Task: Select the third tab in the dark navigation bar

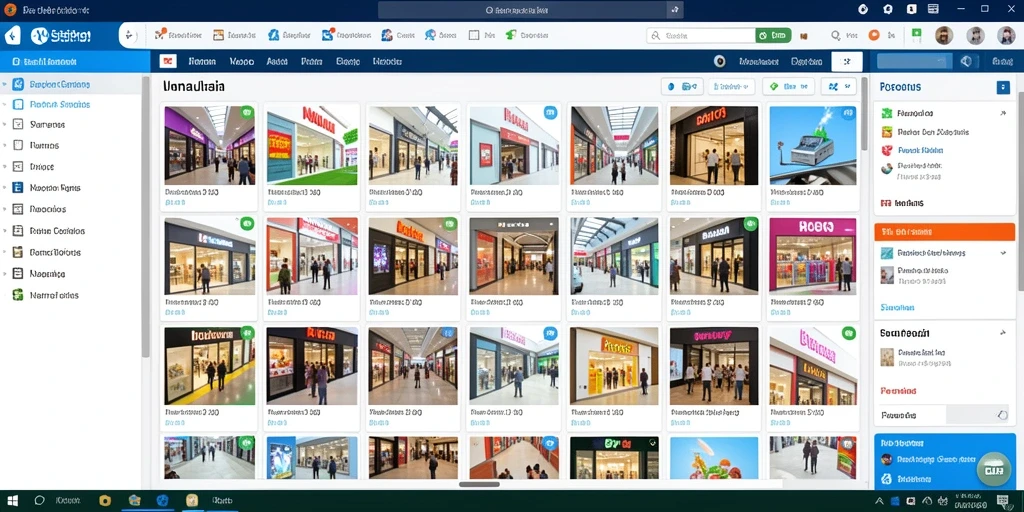Action: [278, 61]
